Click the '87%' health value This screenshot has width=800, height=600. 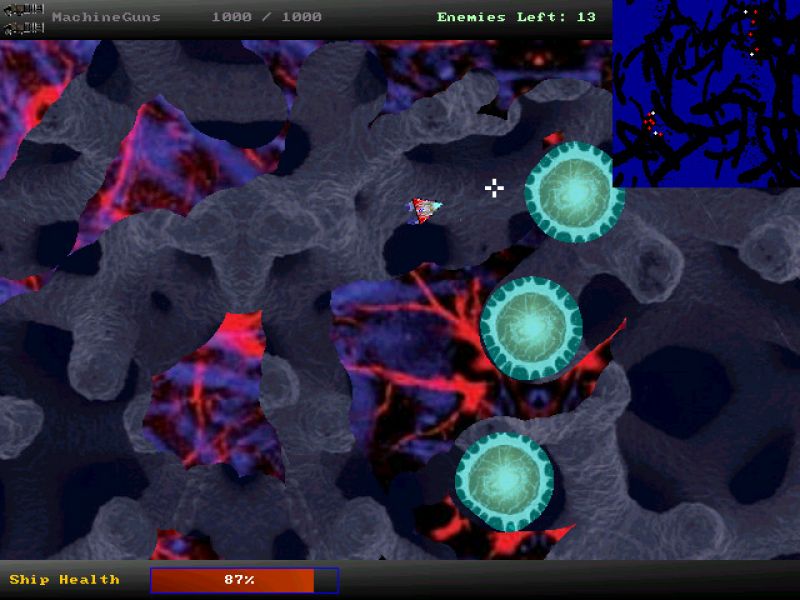[x=239, y=580]
